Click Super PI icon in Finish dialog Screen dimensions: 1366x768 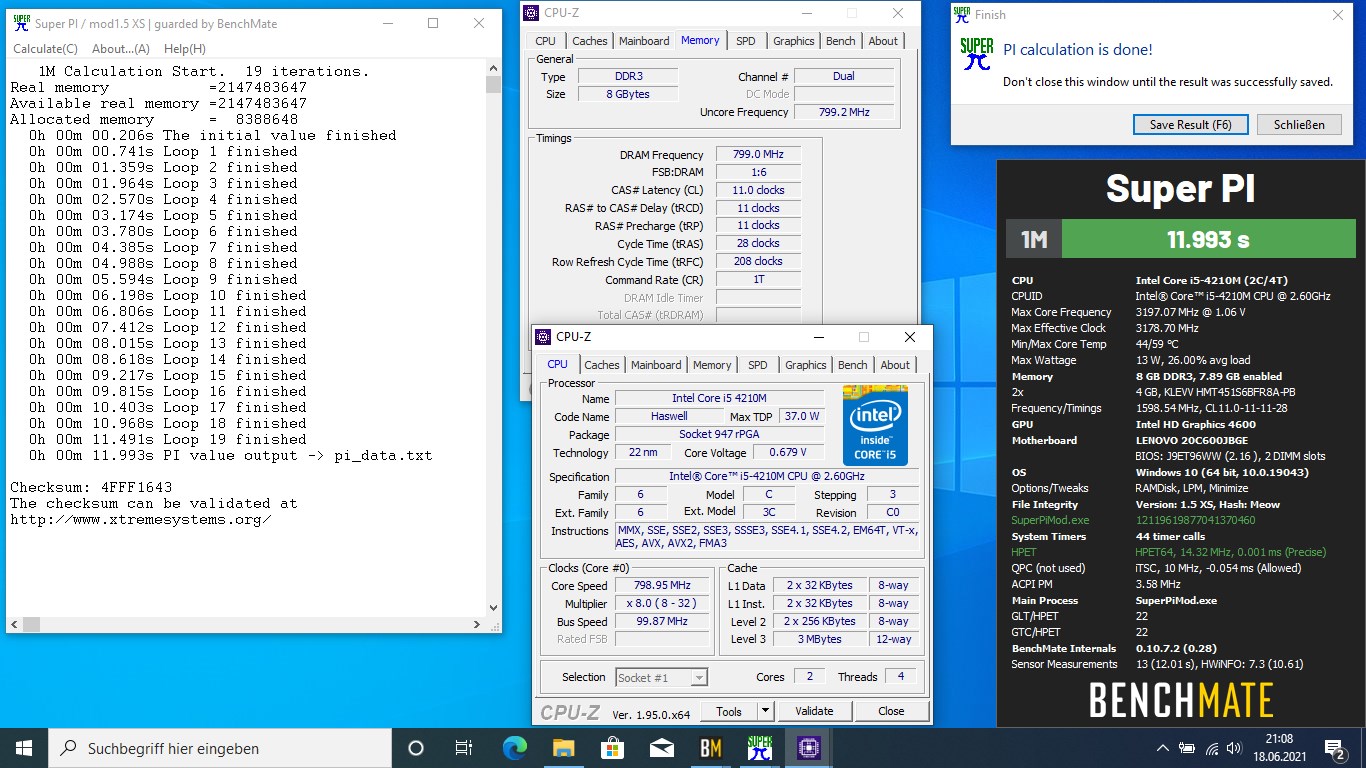click(x=977, y=53)
